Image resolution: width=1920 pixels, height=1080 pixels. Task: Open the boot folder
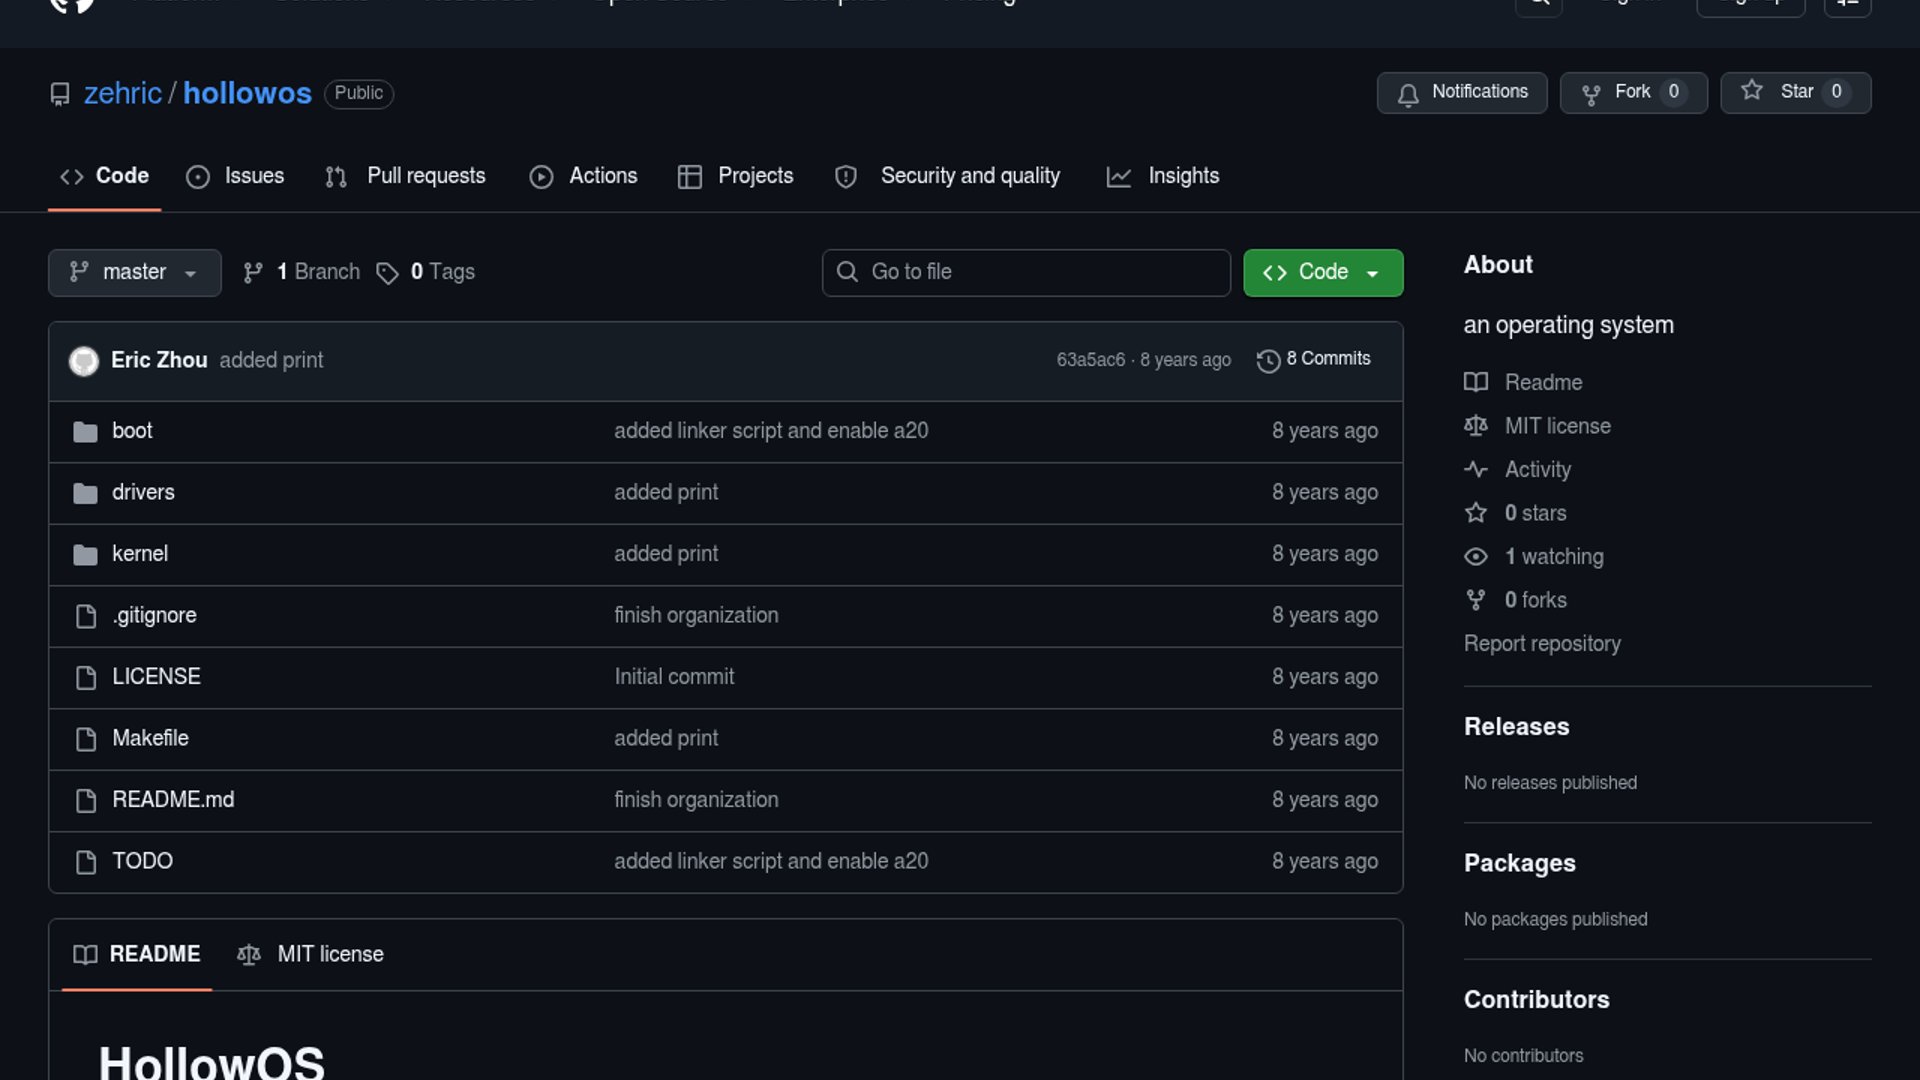pos(132,431)
